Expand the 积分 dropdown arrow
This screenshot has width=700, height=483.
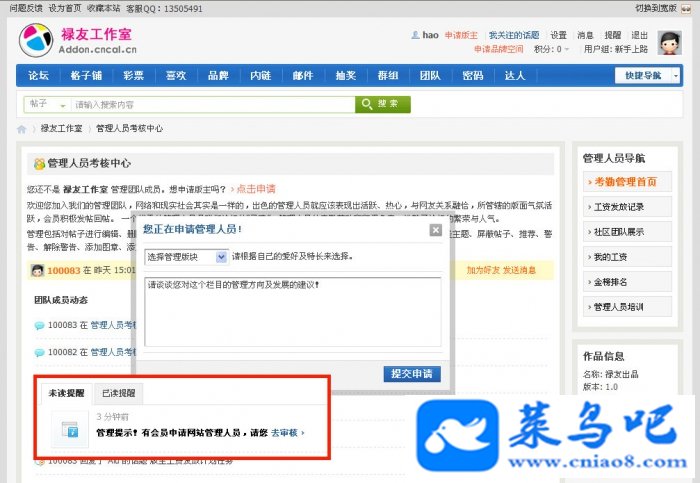tap(567, 49)
